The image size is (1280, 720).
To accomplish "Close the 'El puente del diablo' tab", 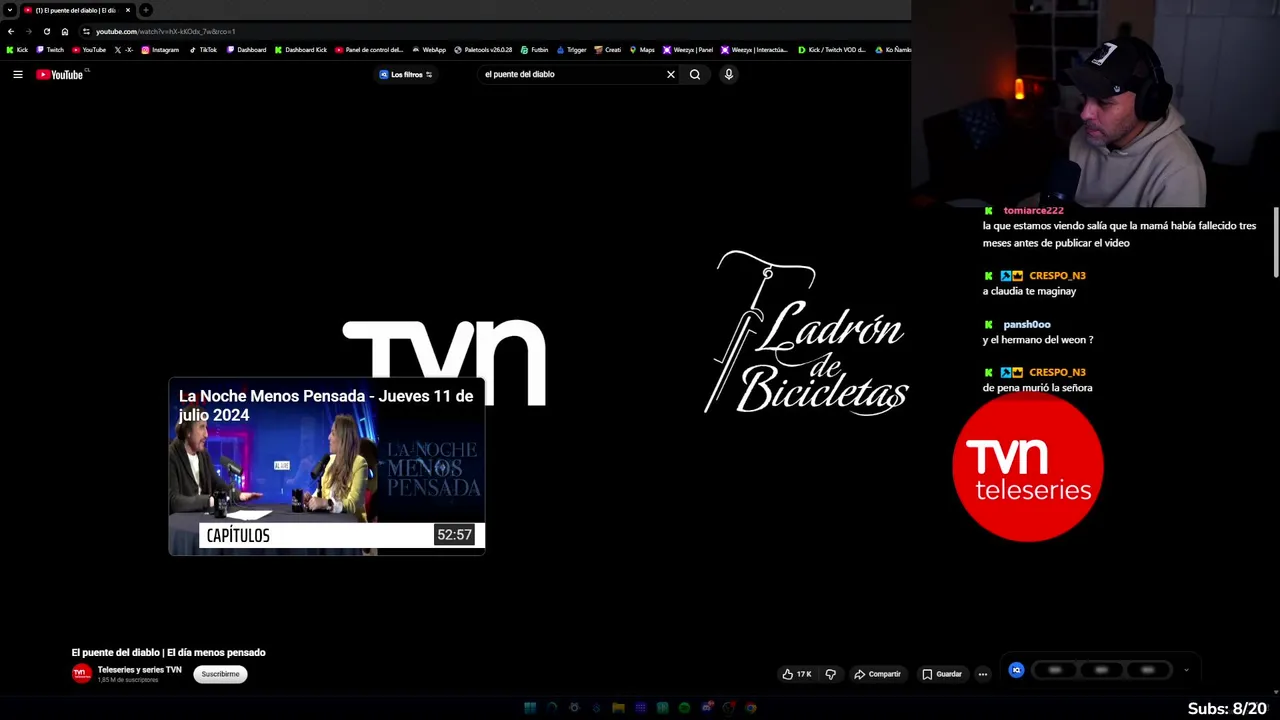I will pyautogui.click(x=128, y=10).
